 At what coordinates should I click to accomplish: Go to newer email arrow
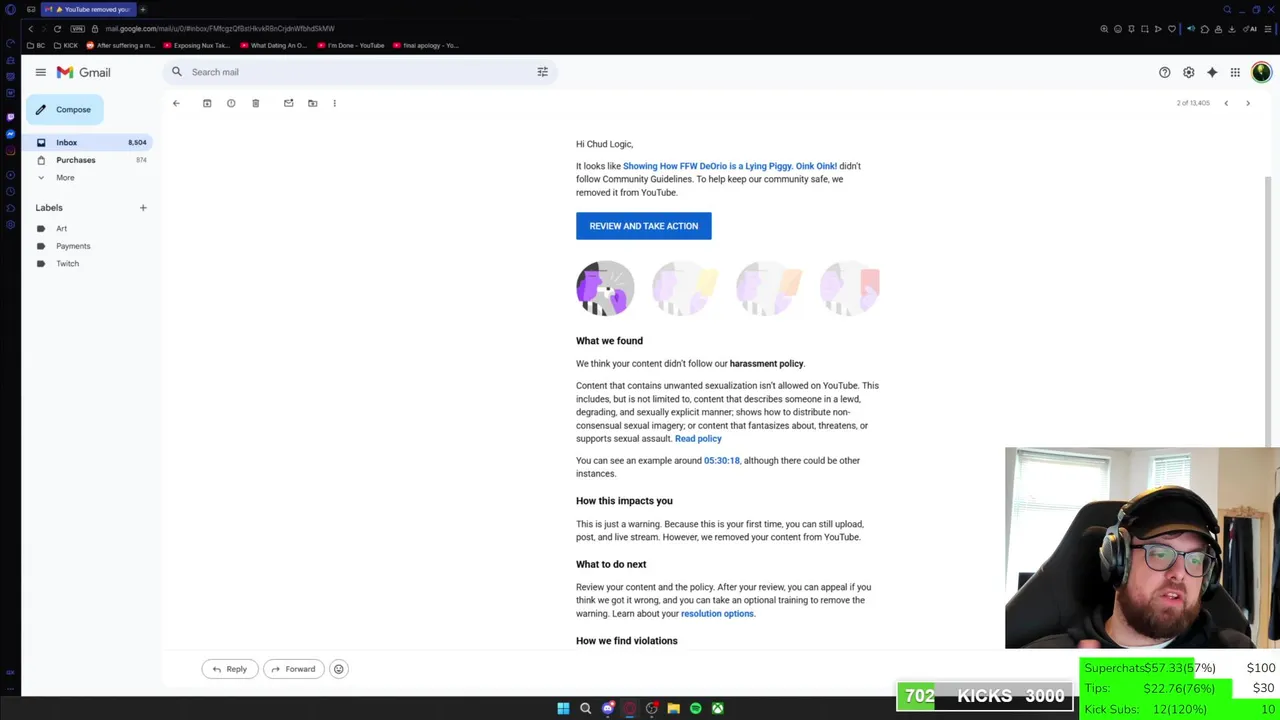pyautogui.click(x=1226, y=103)
